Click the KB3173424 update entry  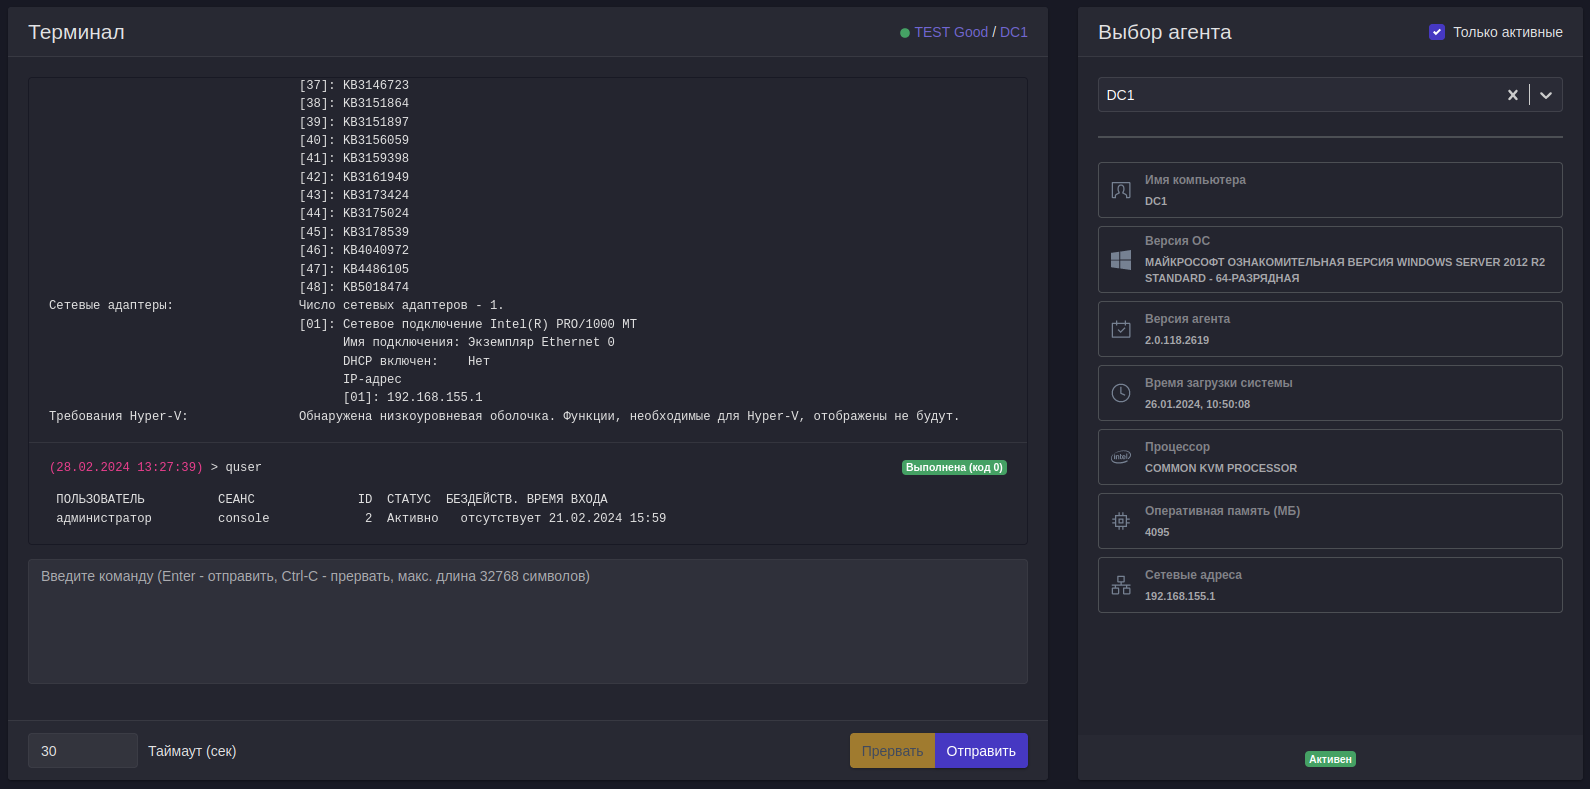coord(354,195)
